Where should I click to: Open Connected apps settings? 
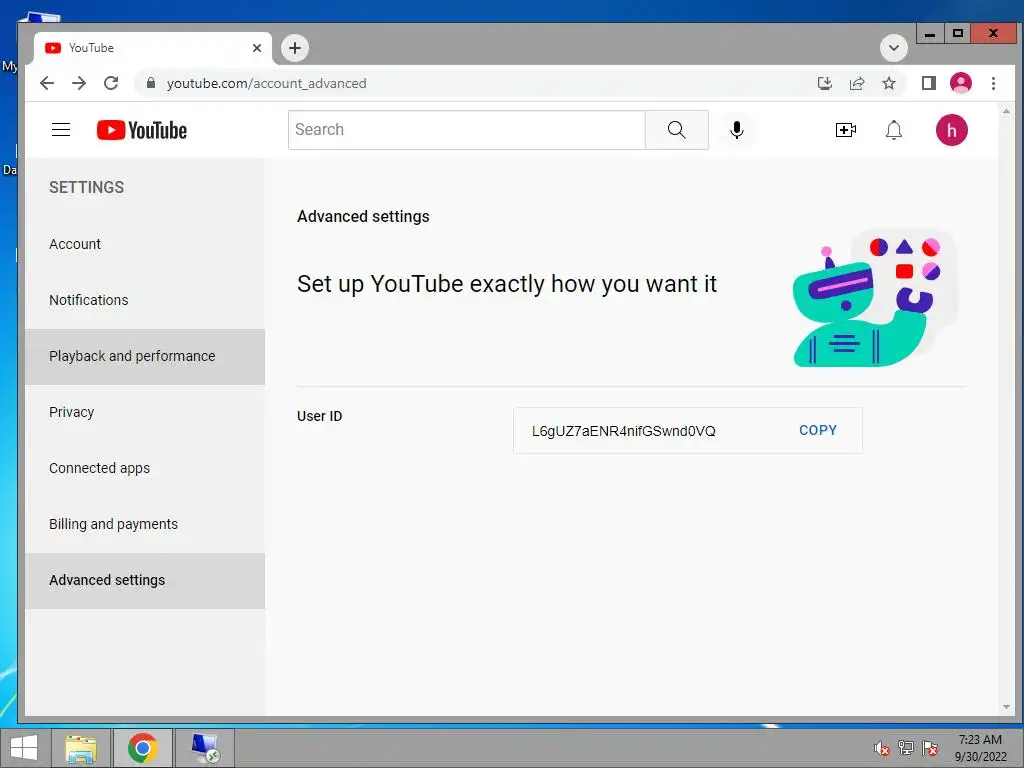[x=145, y=468]
